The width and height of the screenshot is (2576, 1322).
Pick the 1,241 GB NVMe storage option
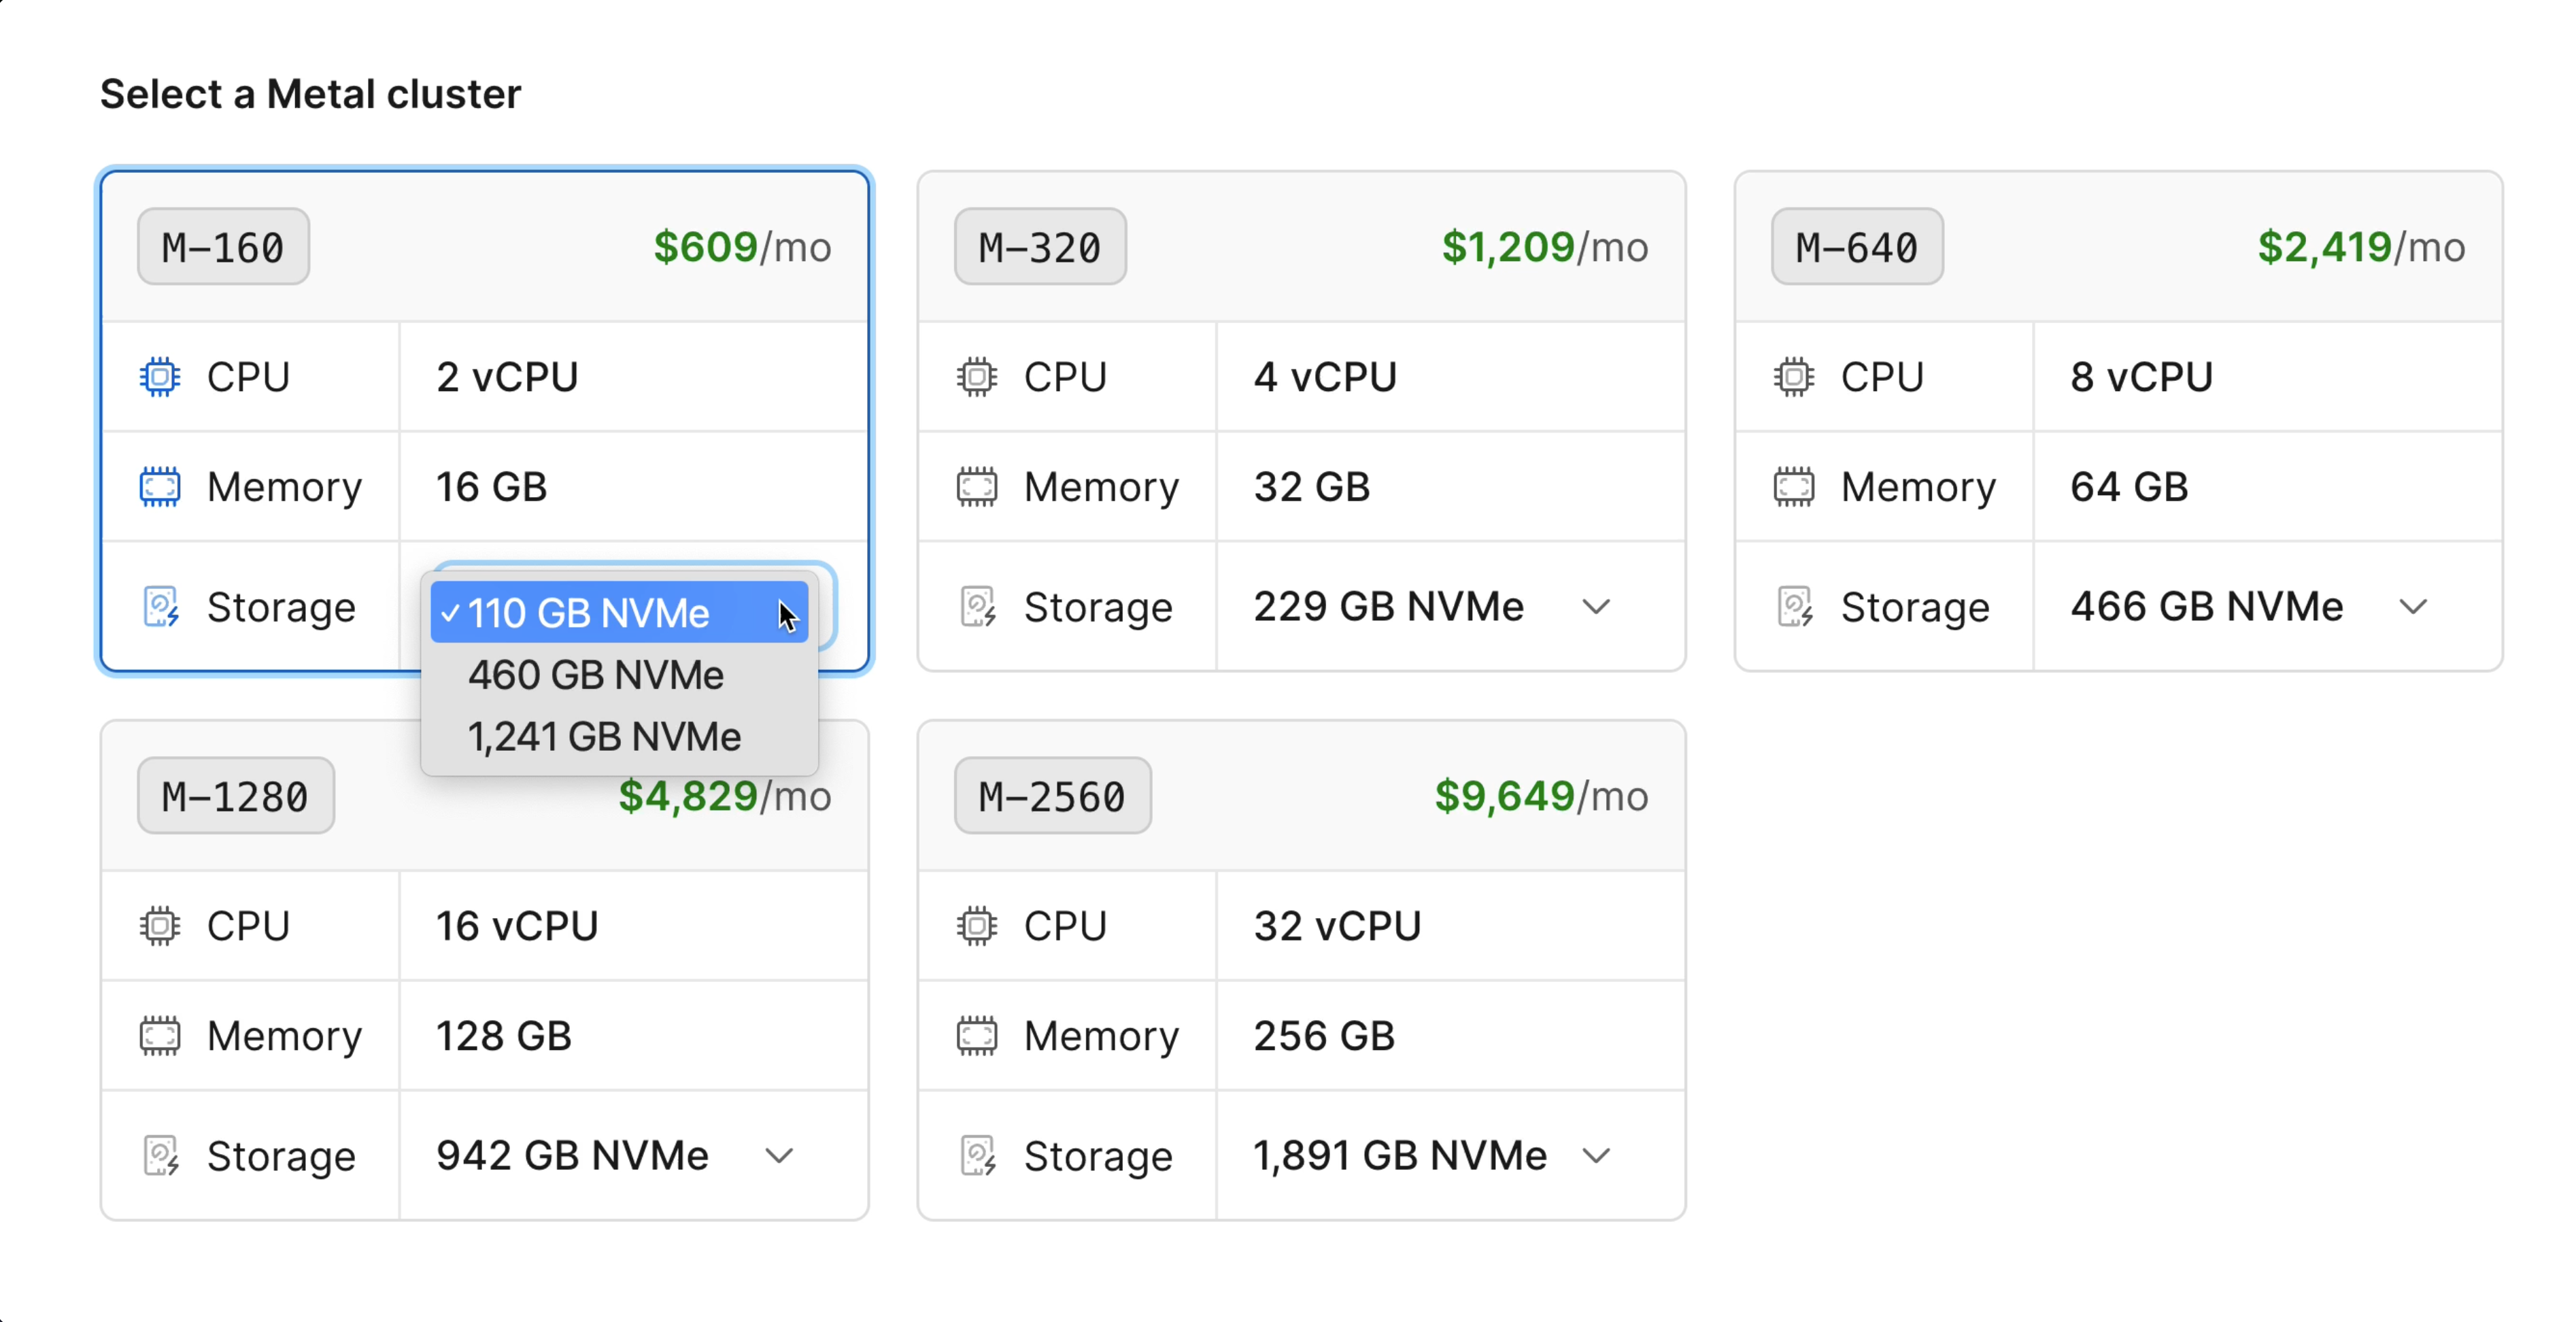[x=604, y=737]
